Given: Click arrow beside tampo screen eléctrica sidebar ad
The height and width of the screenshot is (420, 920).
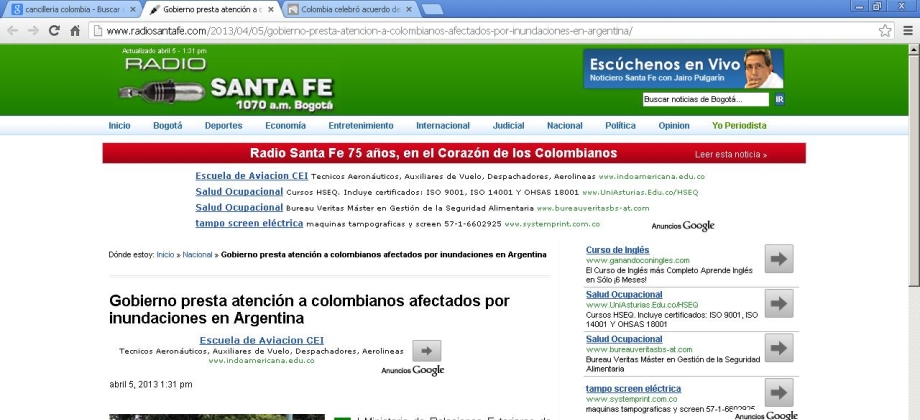Looking at the screenshot, I should coord(779,392).
